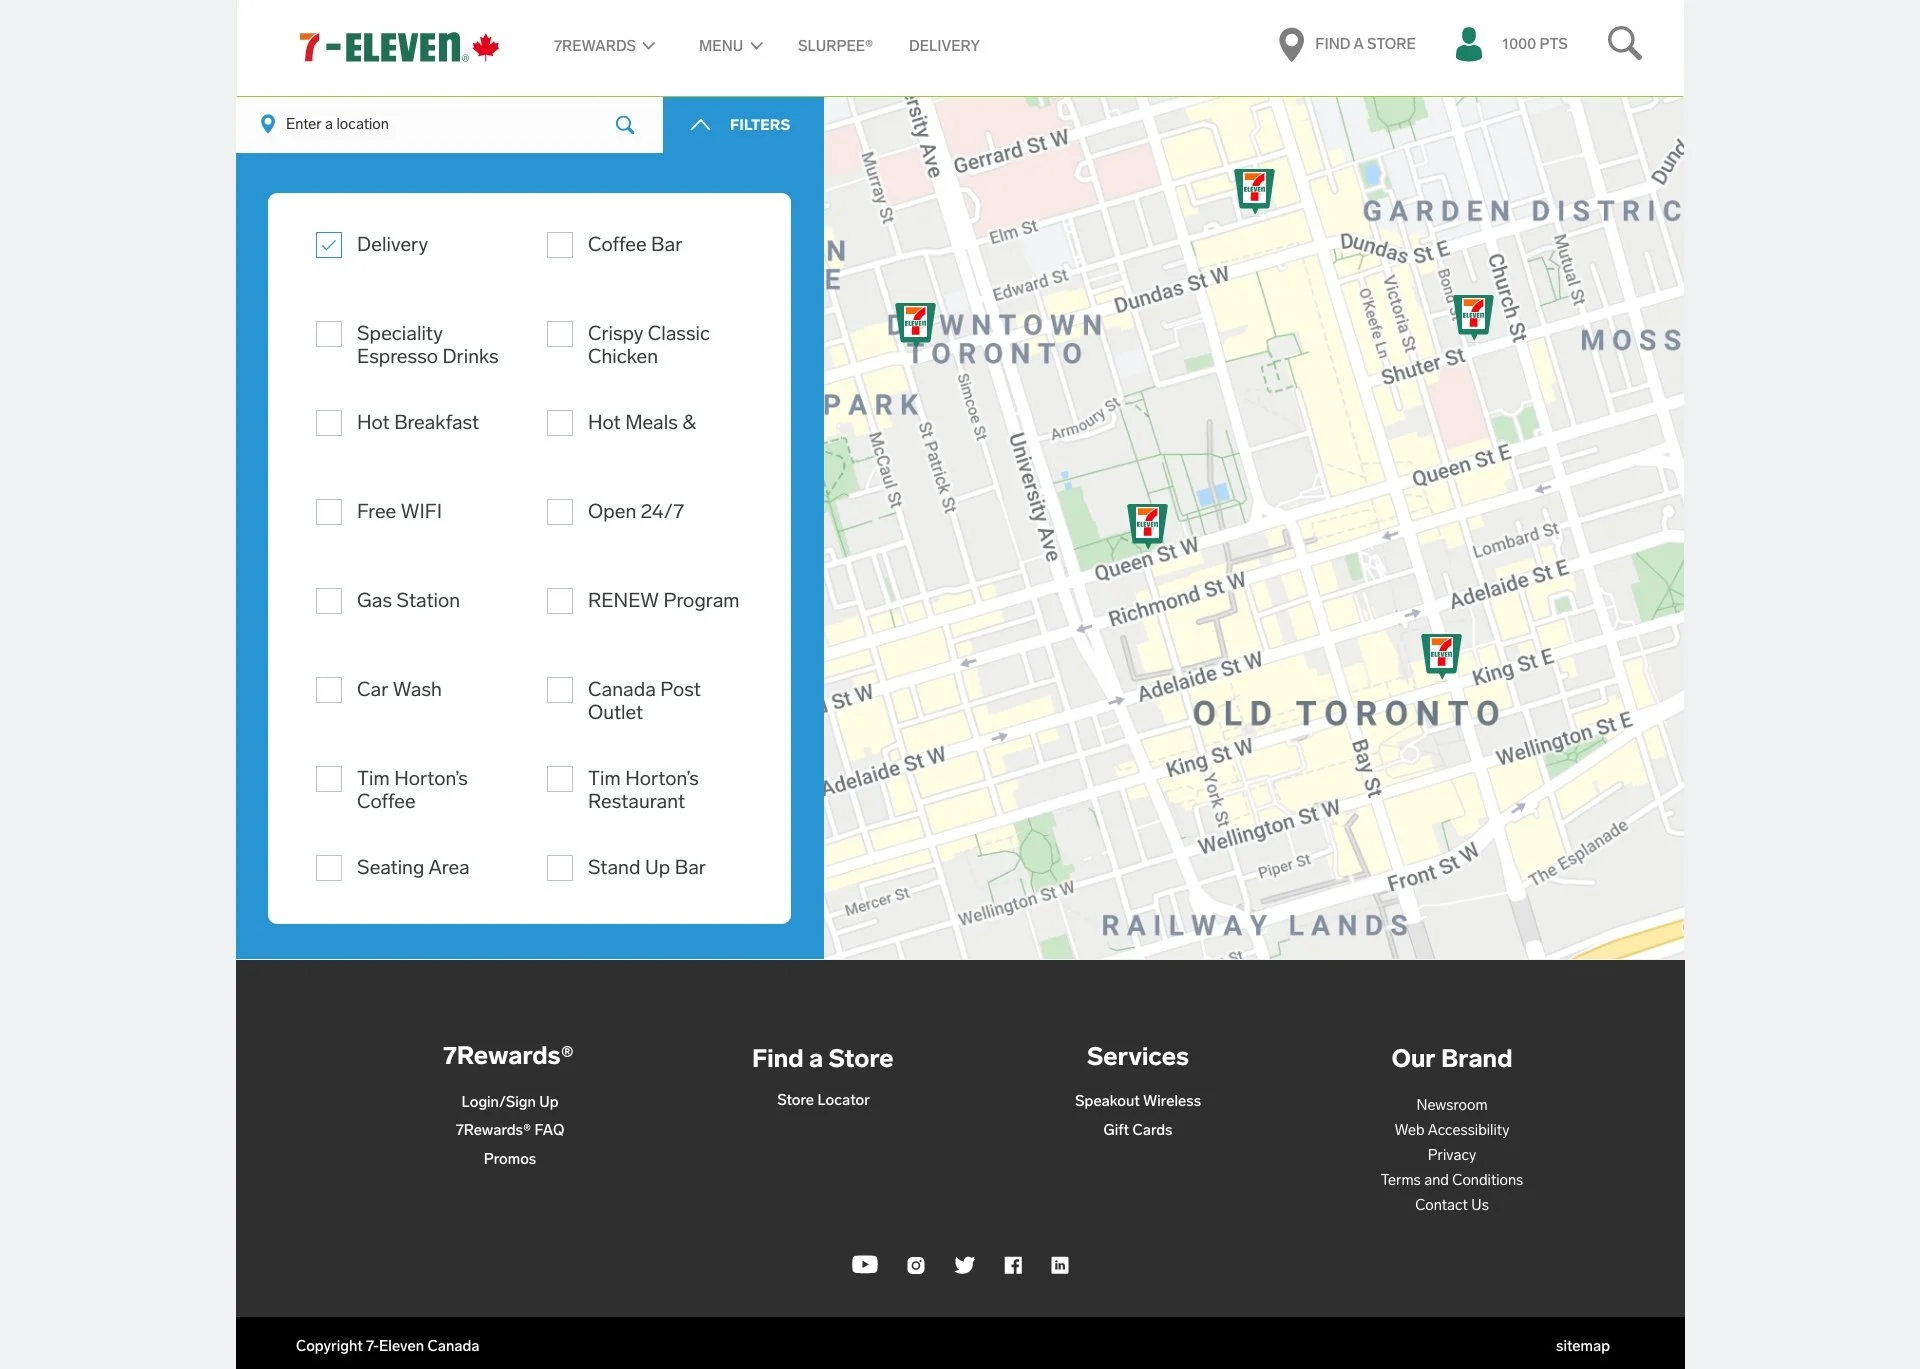This screenshot has height=1369, width=1920.
Task: Tick the Canada Post Outlet checkbox
Action: coord(560,690)
